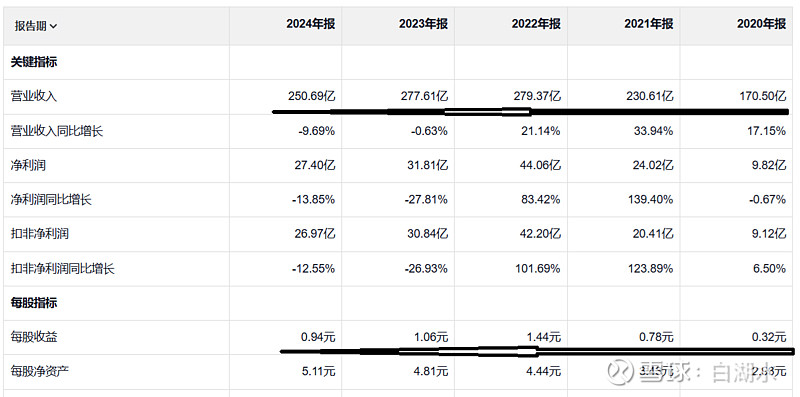Select the 2020年报 column header
This screenshot has width=800, height=397.
click(x=761, y=24)
